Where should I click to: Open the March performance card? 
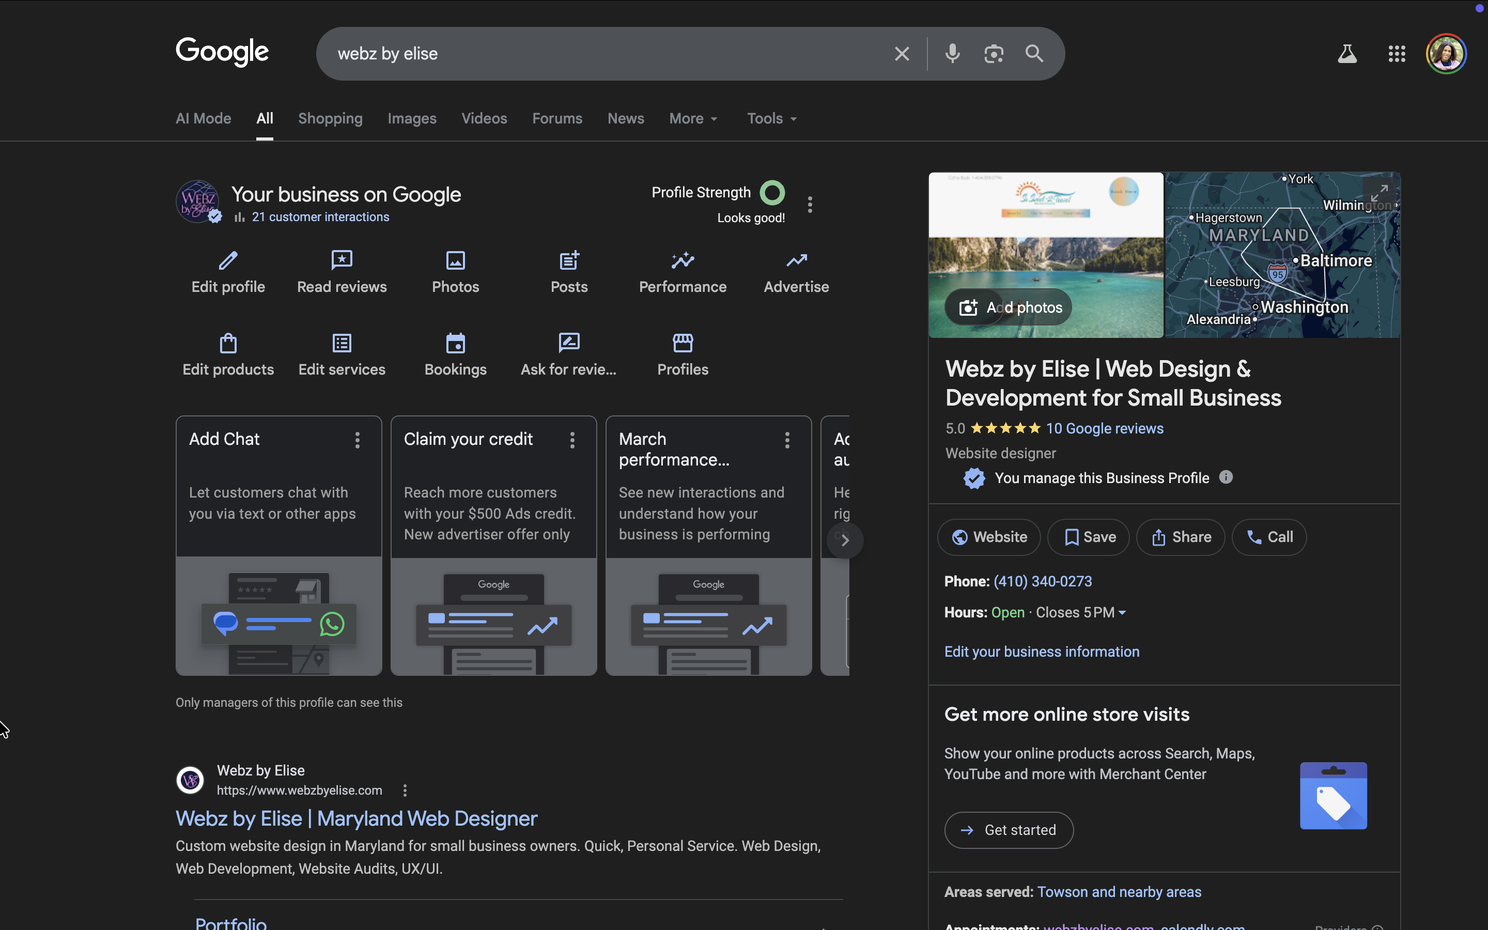click(x=709, y=546)
